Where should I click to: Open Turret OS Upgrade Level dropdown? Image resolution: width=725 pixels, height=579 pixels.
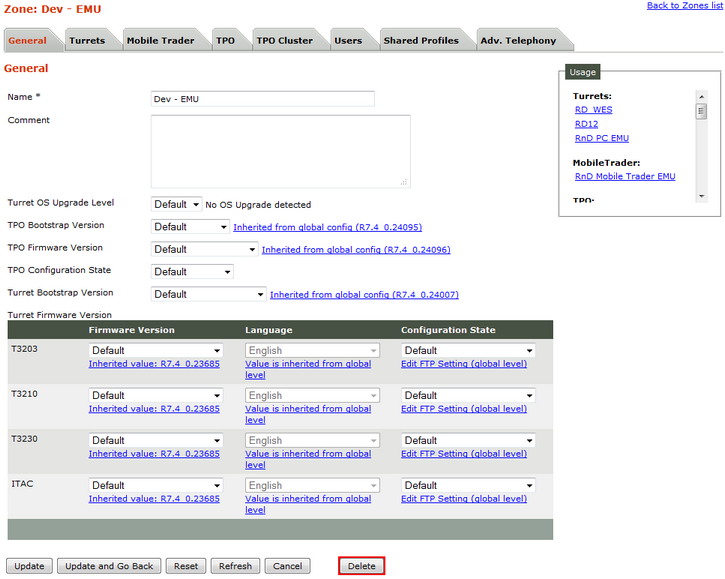(x=176, y=204)
